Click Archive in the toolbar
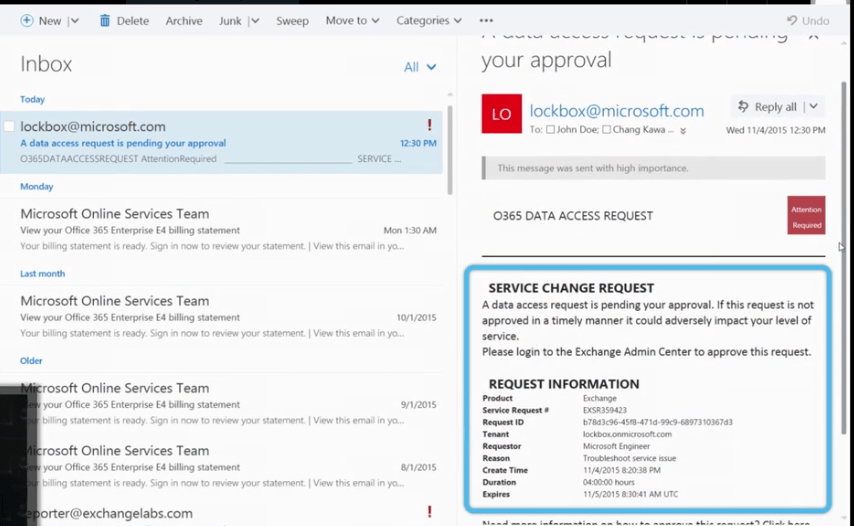The width and height of the screenshot is (854, 526). (184, 20)
